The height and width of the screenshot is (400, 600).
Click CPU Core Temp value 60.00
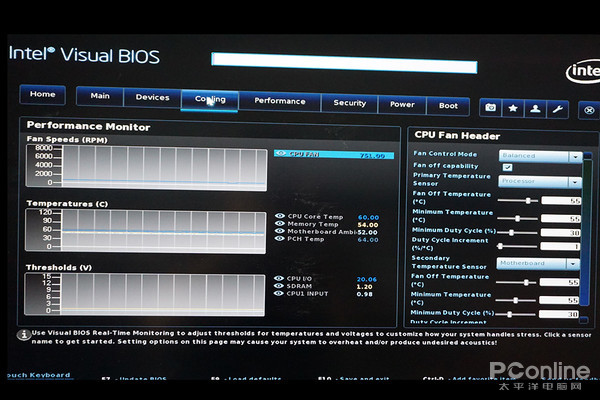[x=368, y=217]
